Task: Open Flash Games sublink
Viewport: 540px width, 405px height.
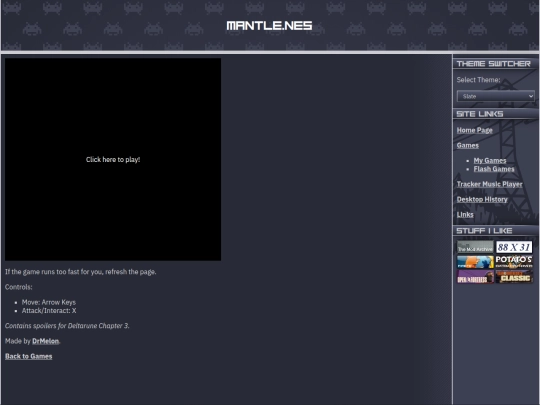Action: coord(494,169)
